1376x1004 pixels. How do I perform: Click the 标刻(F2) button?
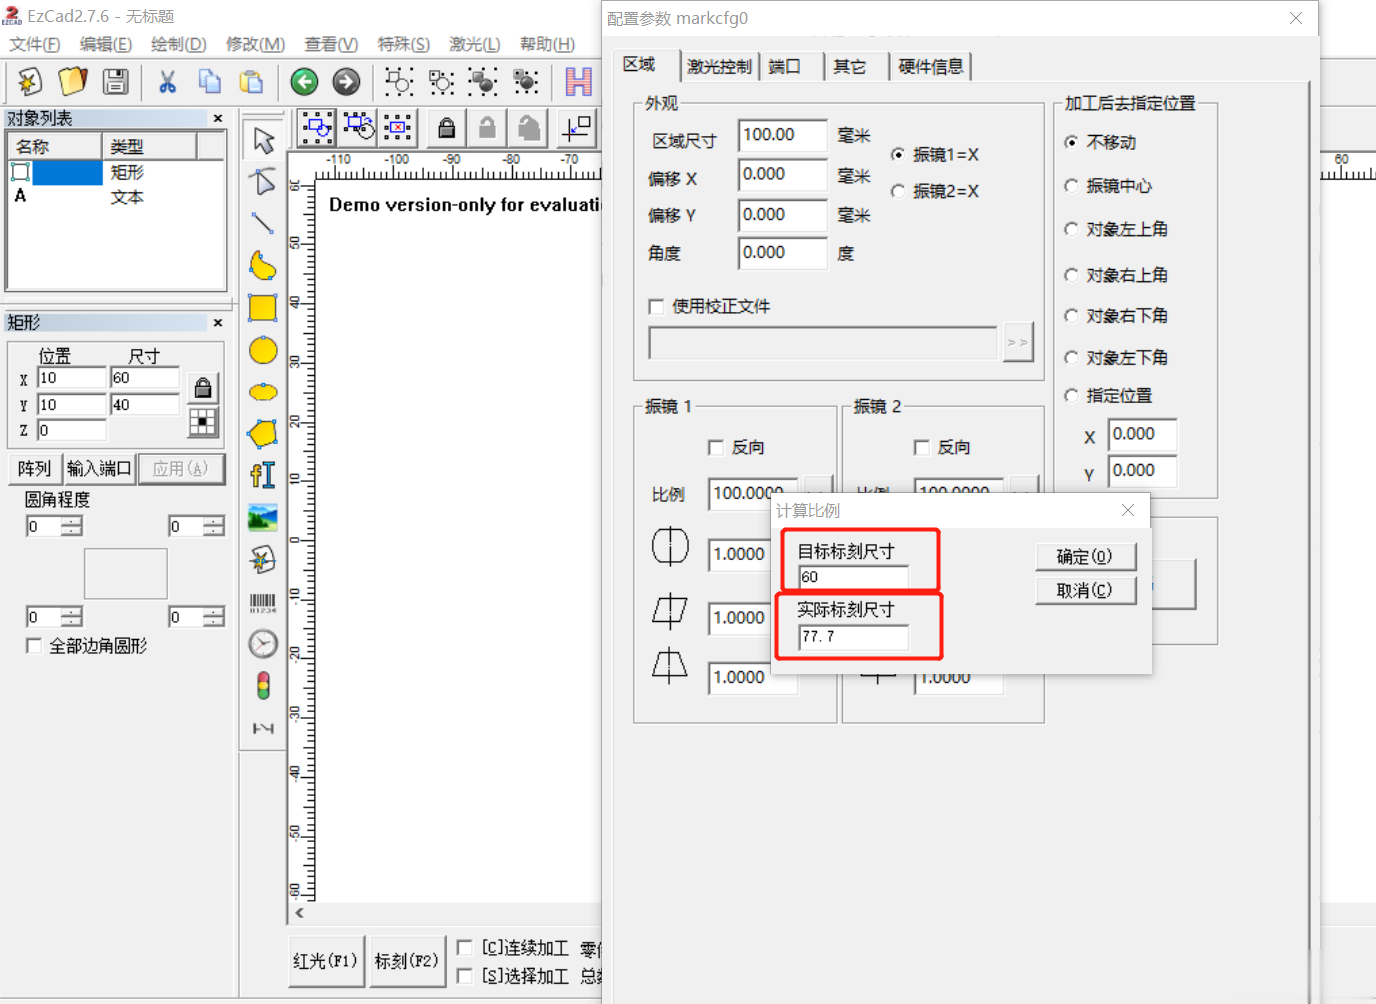407,962
